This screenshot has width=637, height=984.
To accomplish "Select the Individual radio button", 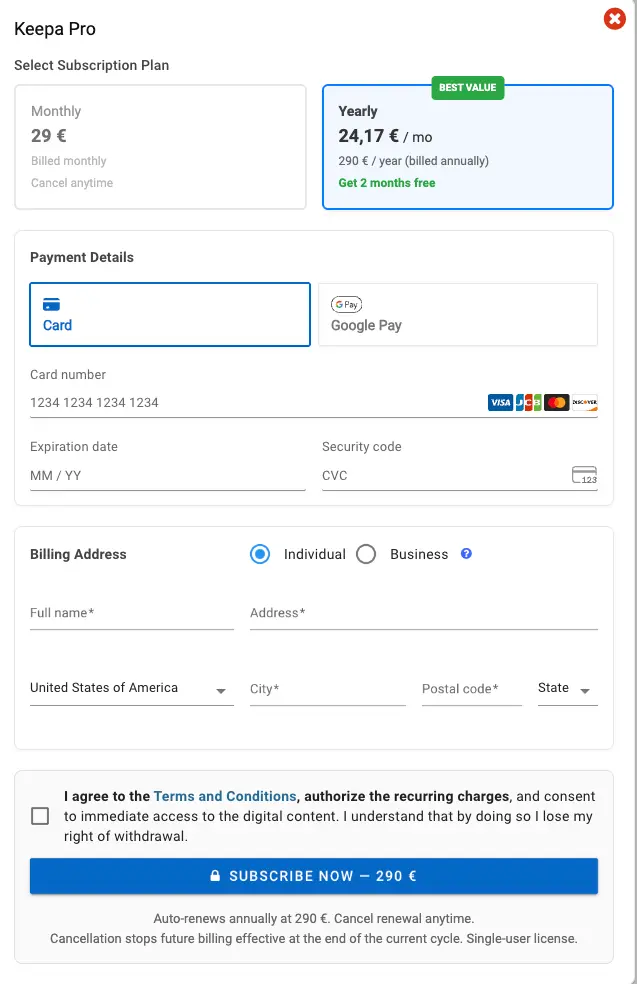I will click(x=260, y=554).
